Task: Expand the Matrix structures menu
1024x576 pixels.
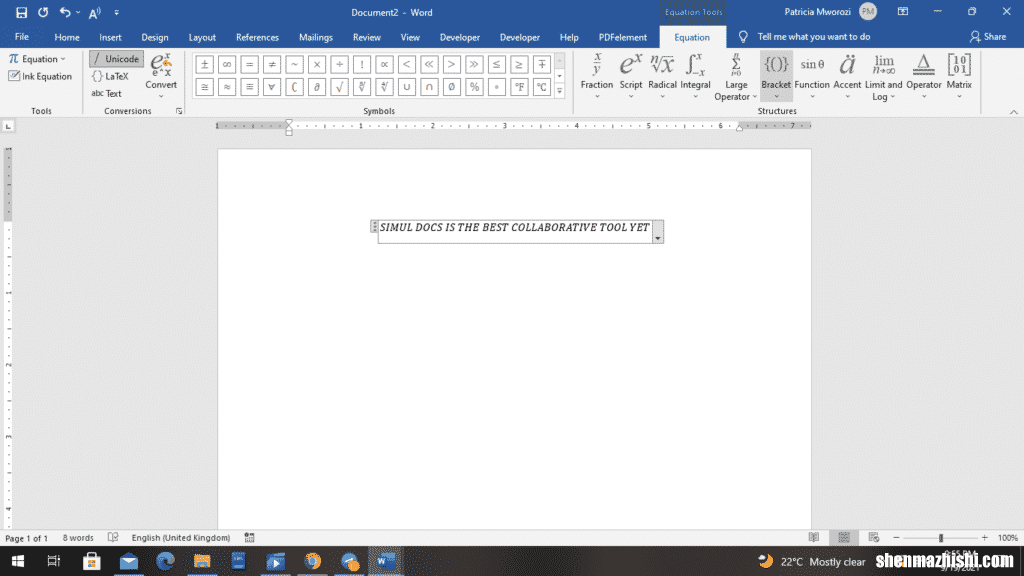Action: point(959,76)
